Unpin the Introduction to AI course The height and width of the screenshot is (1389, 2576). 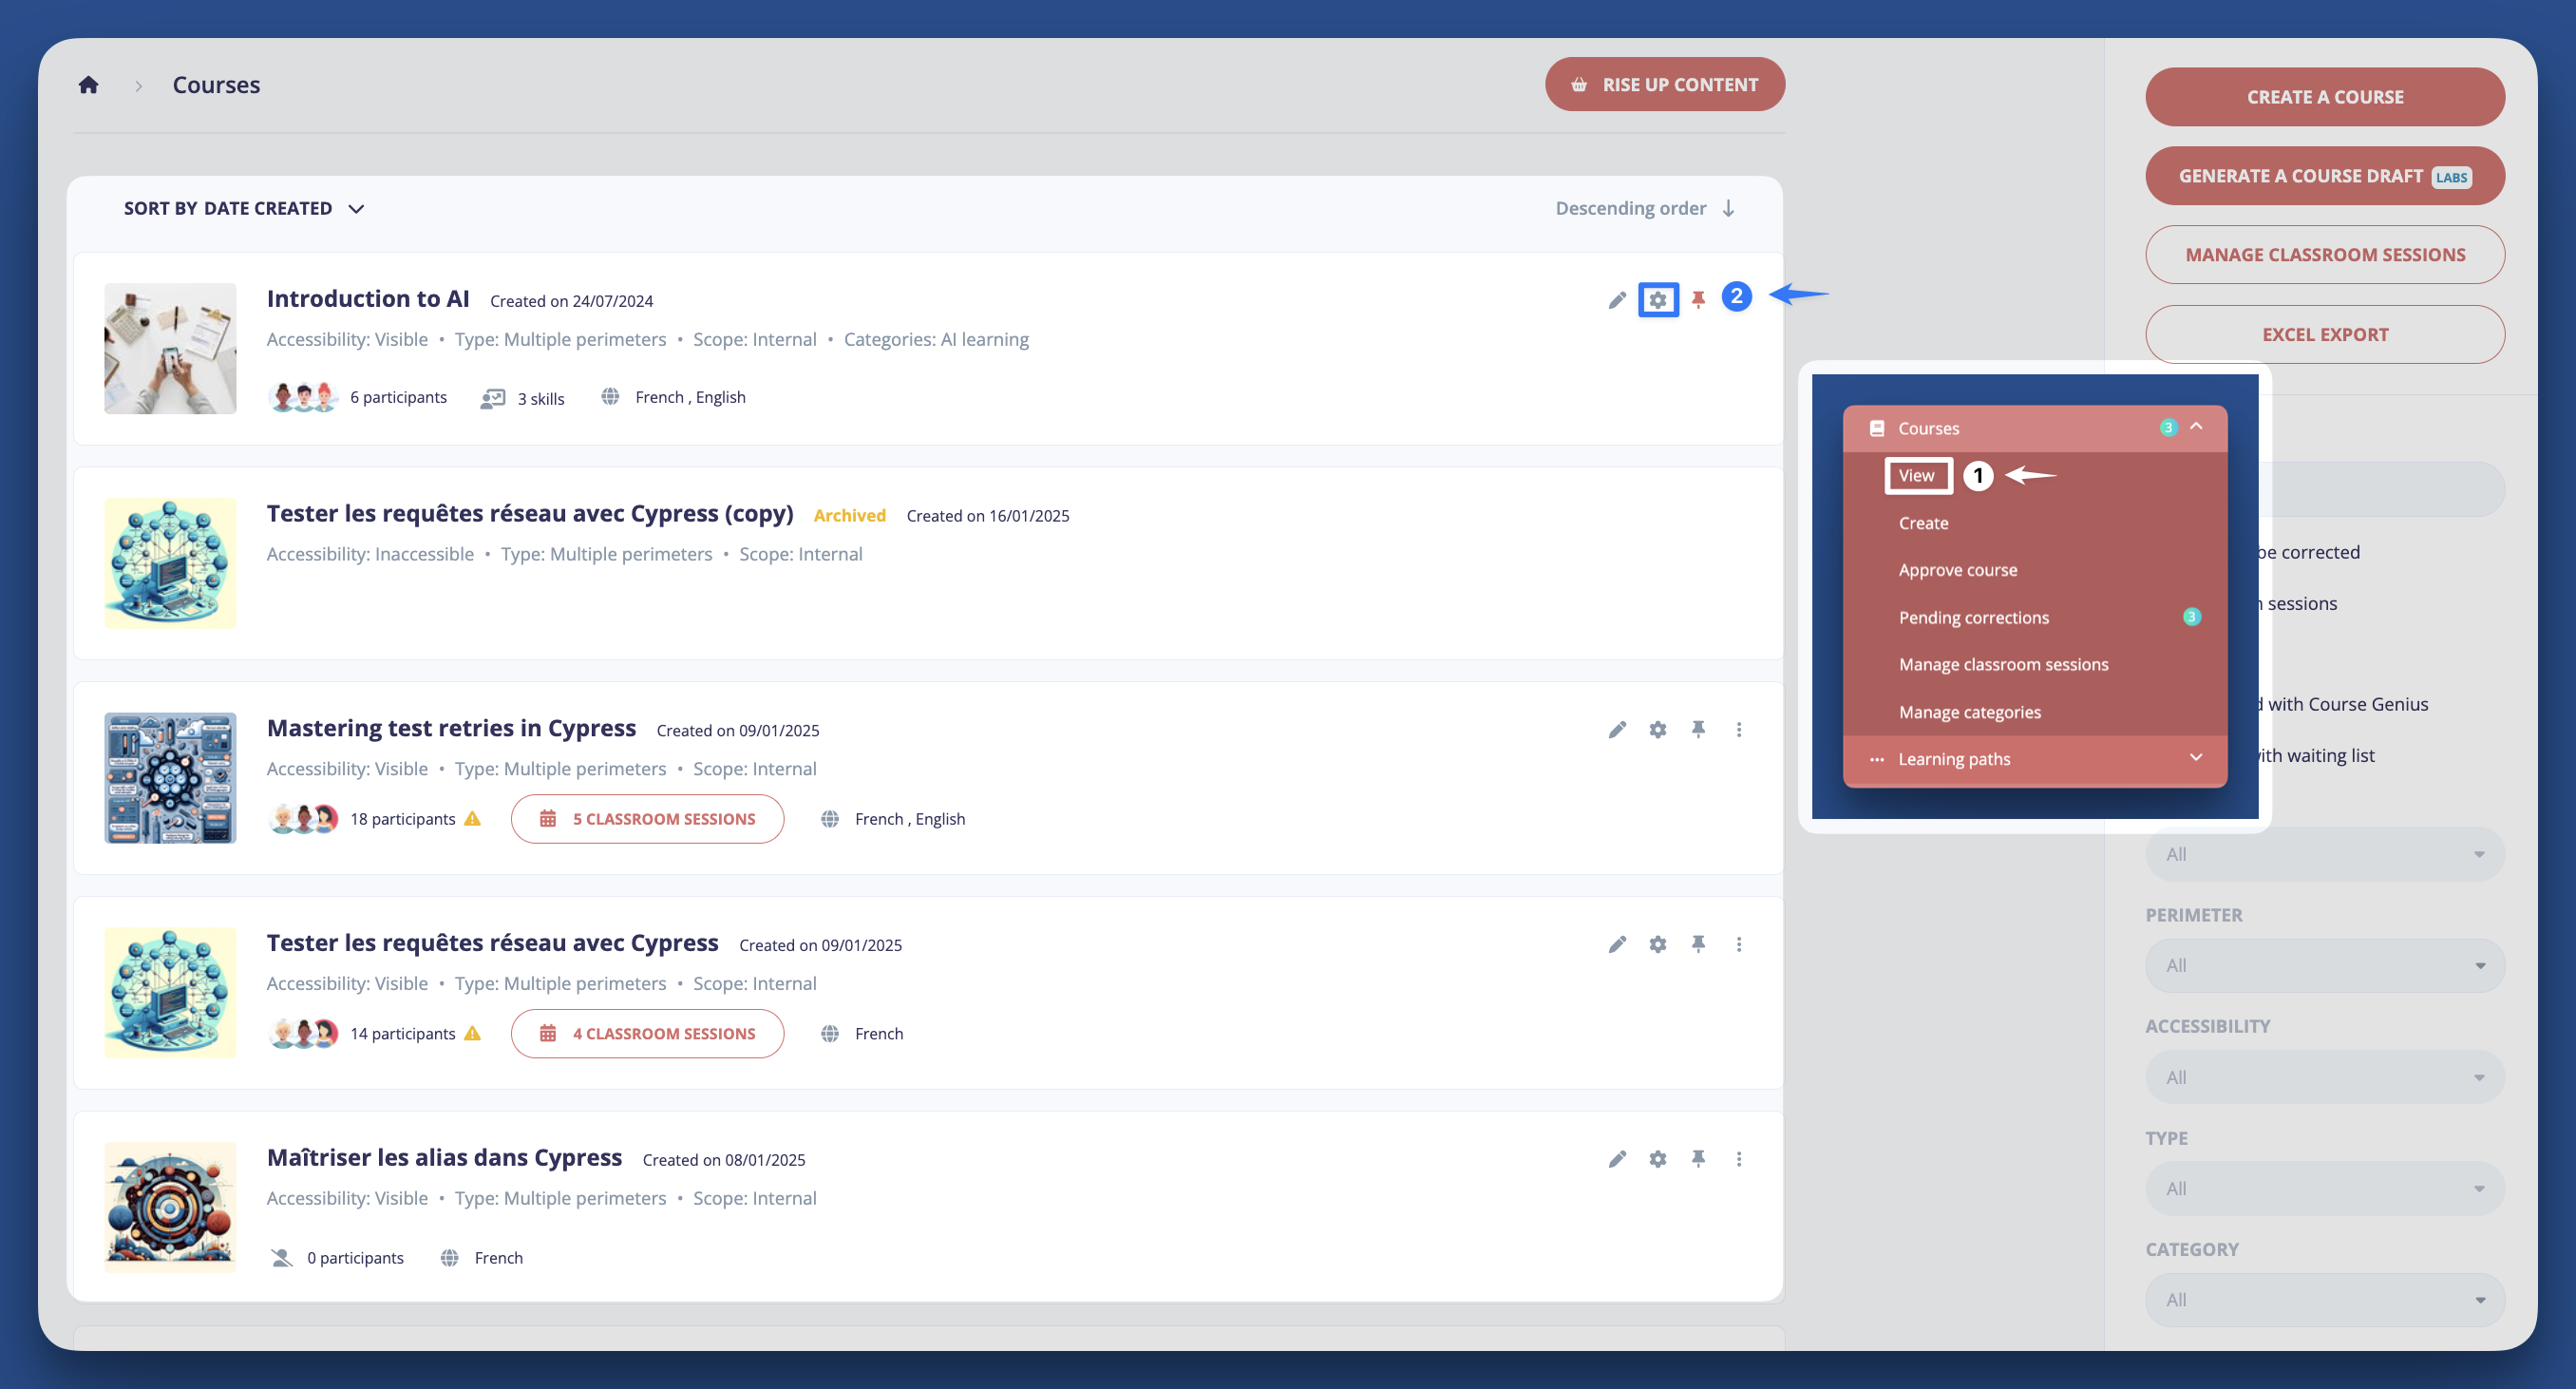(1697, 299)
